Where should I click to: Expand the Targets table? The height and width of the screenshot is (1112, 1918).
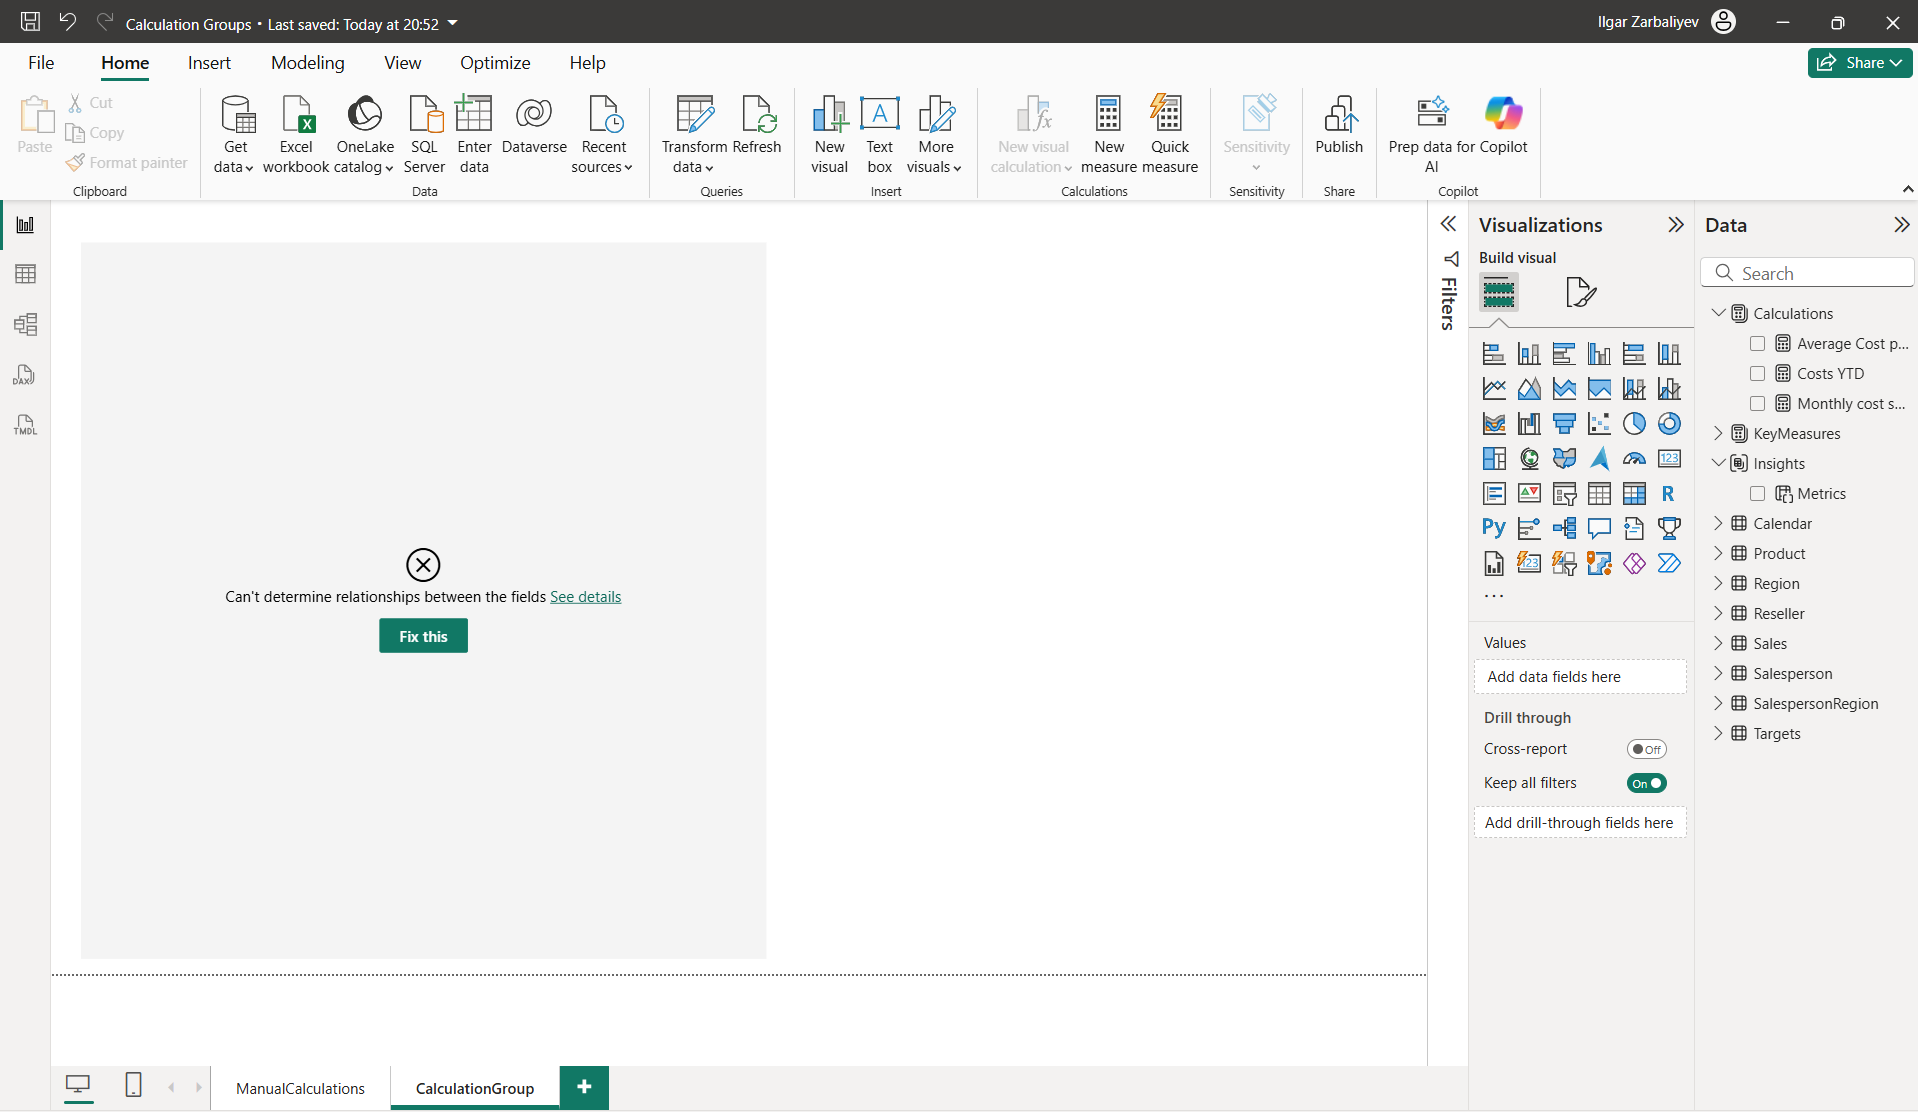tap(1718, 733)
